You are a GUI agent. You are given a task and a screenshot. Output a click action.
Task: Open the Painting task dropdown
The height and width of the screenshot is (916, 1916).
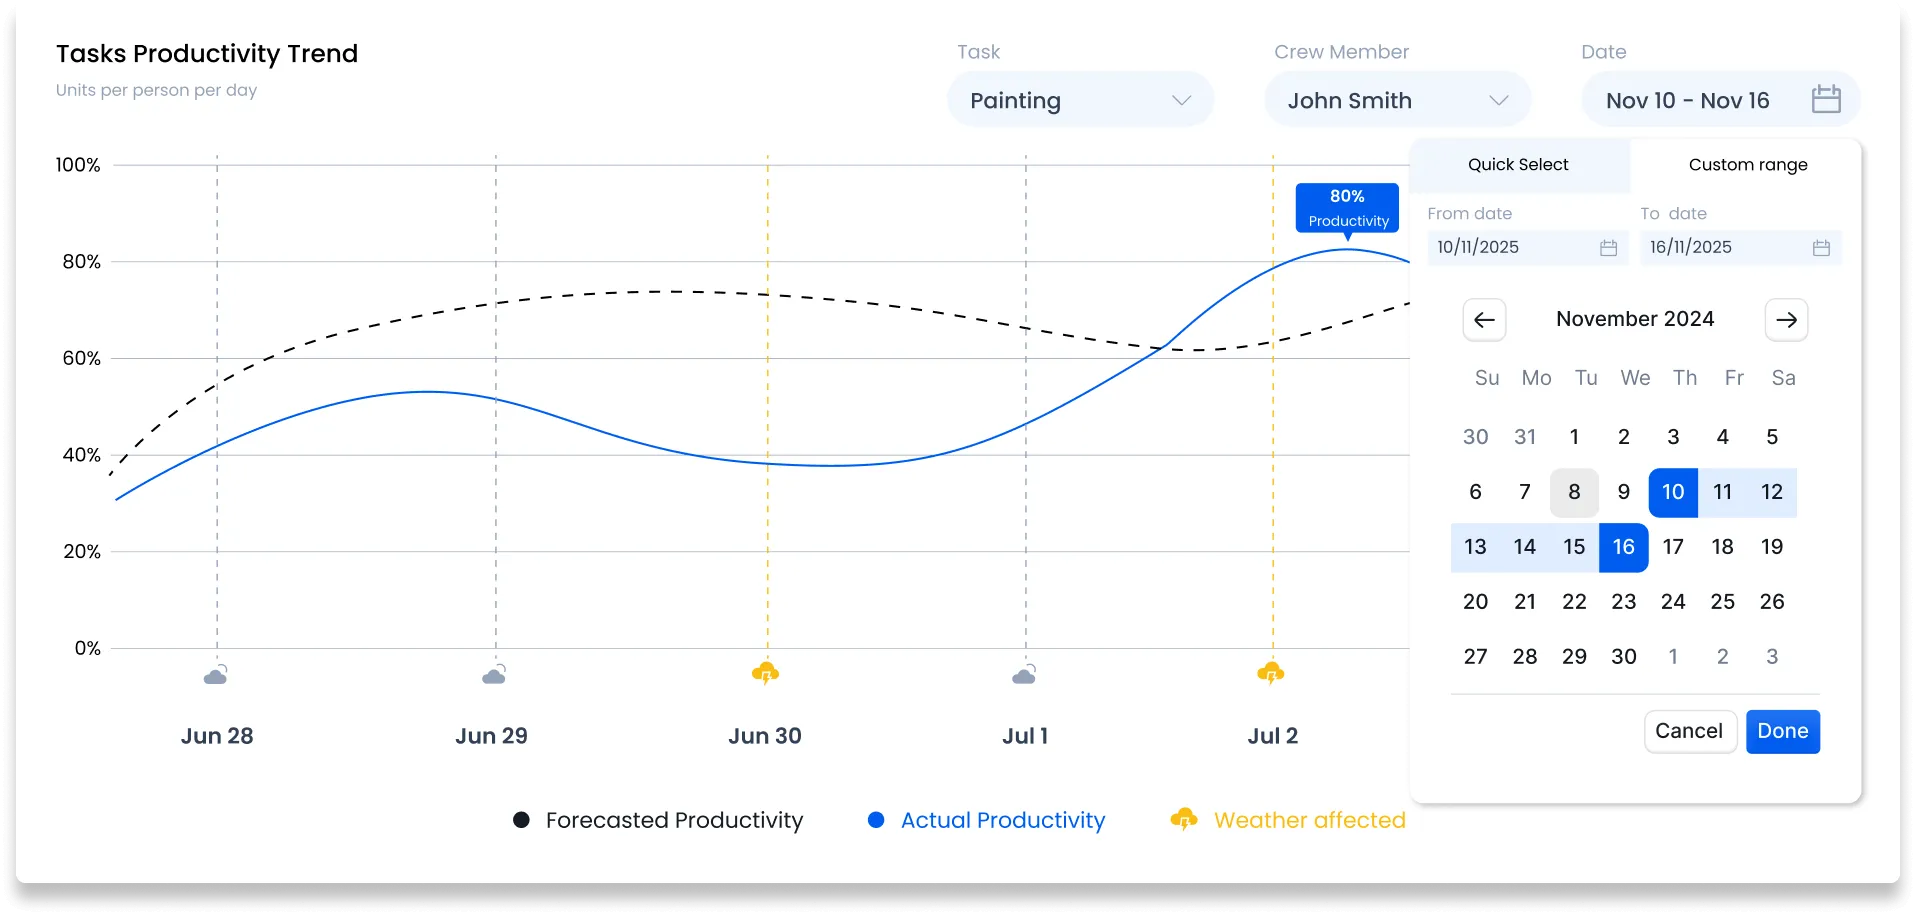[x=1080, y=100]
